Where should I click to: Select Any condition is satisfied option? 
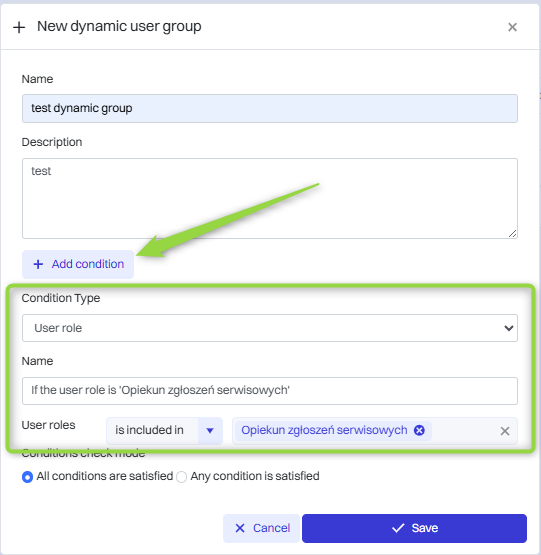click(x=182, y=477)
